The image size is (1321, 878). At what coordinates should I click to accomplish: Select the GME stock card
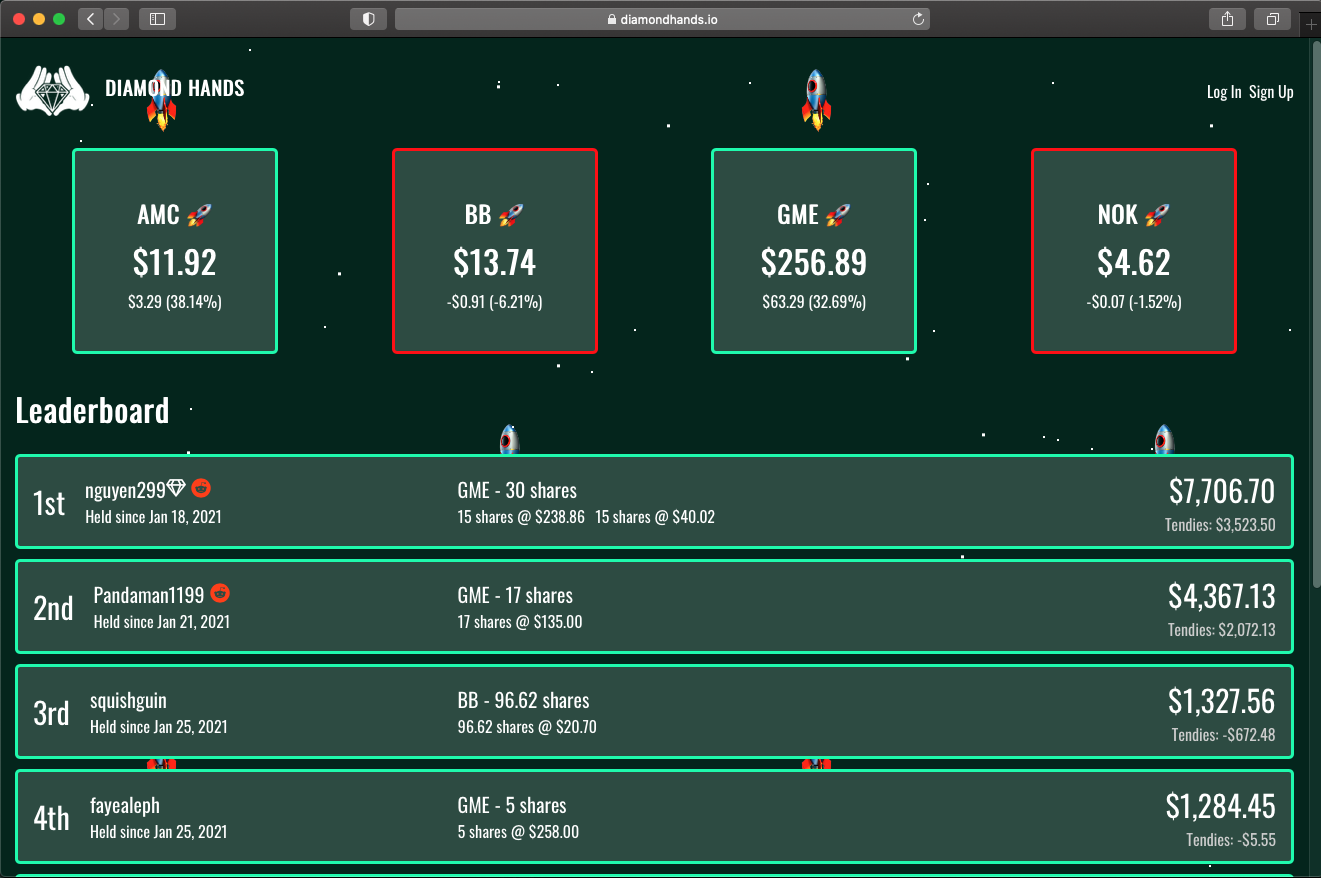[814, 251]
